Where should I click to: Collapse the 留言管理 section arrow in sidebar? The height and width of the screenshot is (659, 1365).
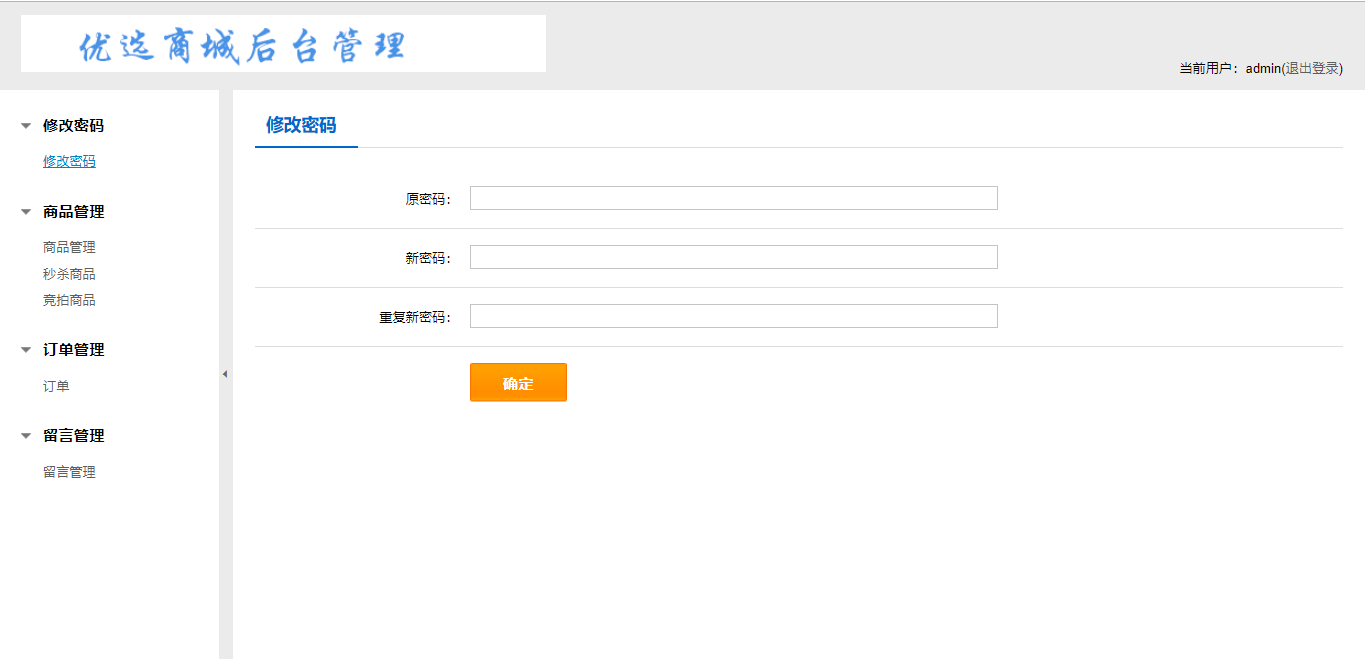point(26,436)
